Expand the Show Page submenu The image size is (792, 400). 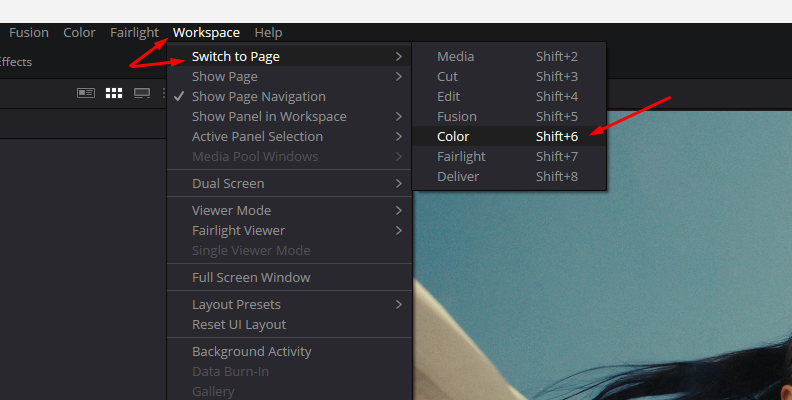pos(289,76)
